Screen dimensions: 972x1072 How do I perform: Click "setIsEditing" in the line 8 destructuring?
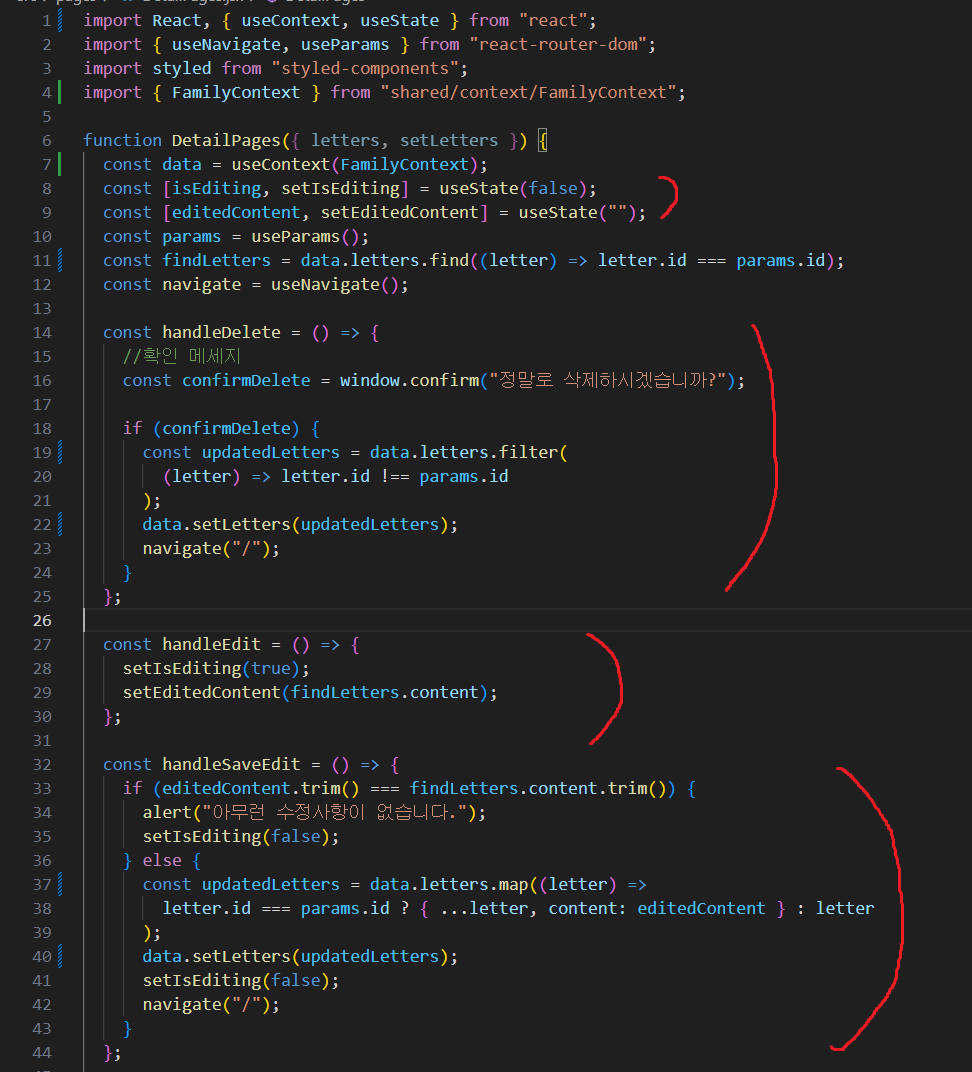(340, 188)
